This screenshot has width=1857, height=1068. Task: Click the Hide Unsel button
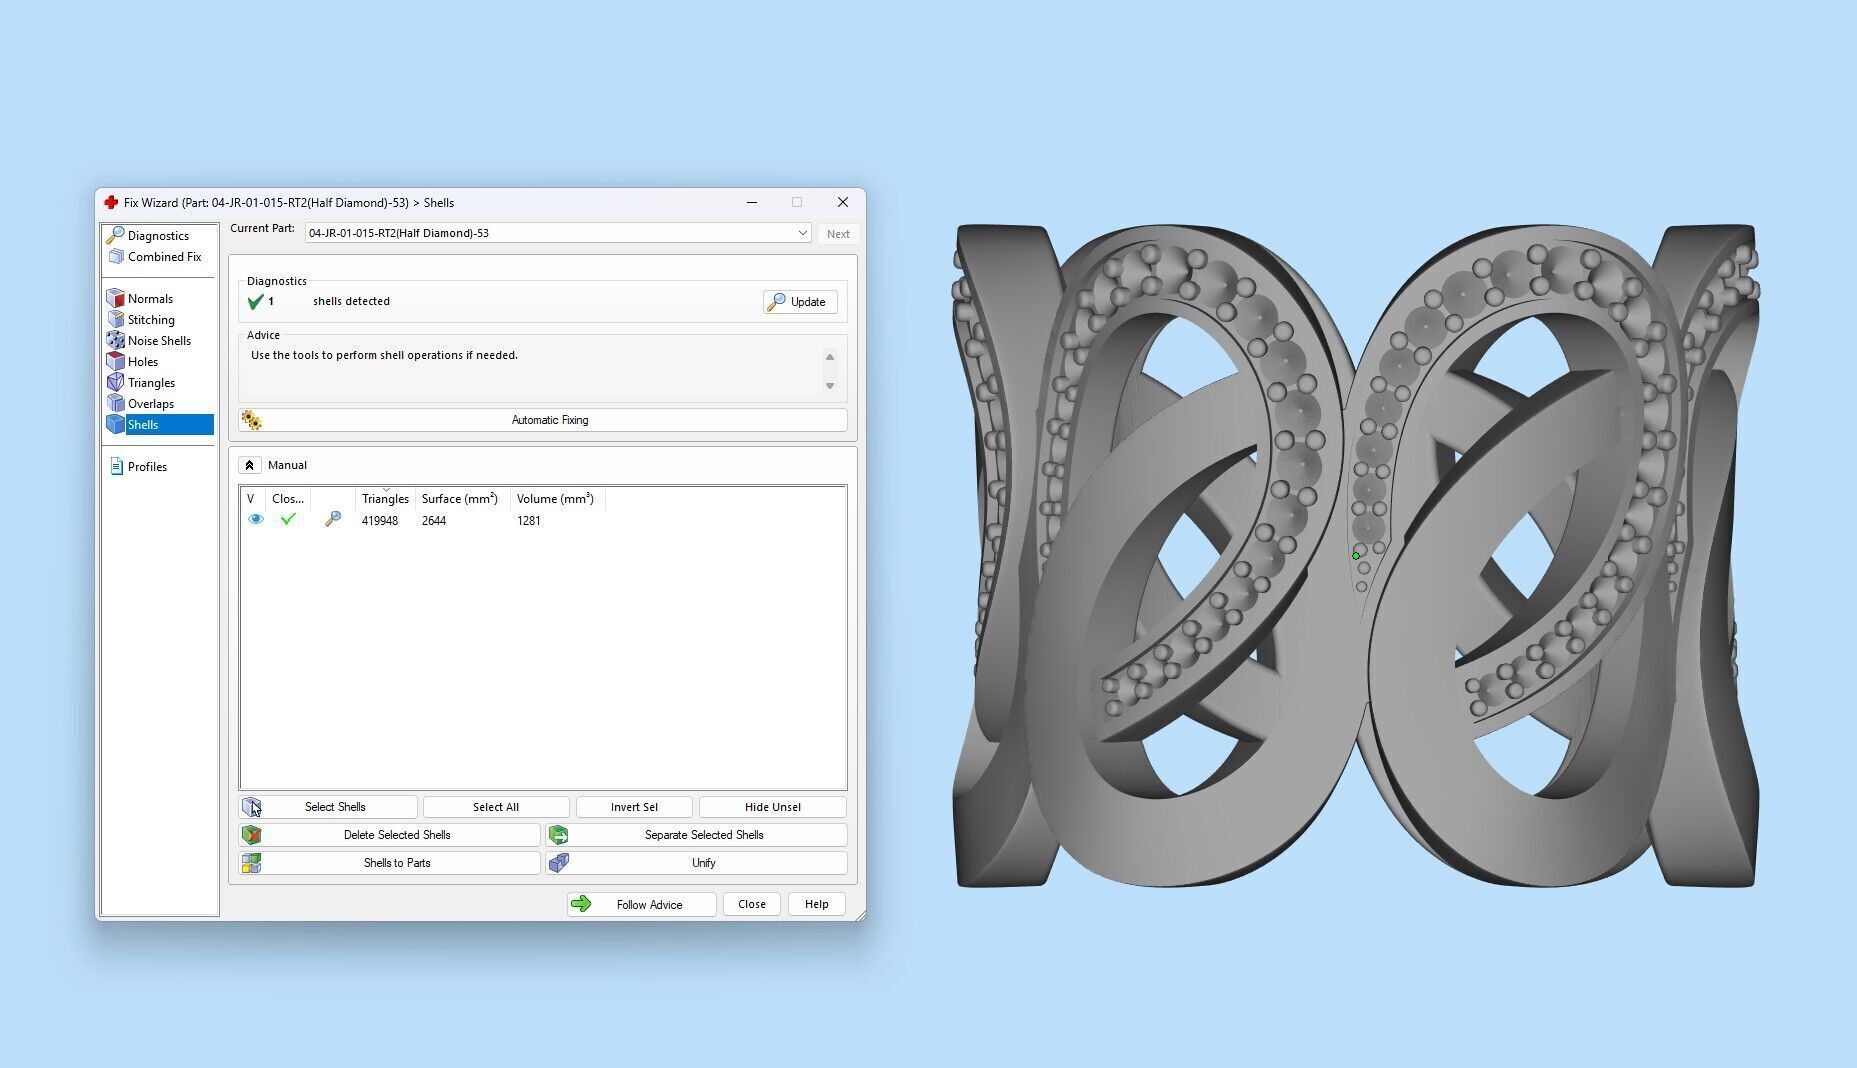click(x=773, y=807)
